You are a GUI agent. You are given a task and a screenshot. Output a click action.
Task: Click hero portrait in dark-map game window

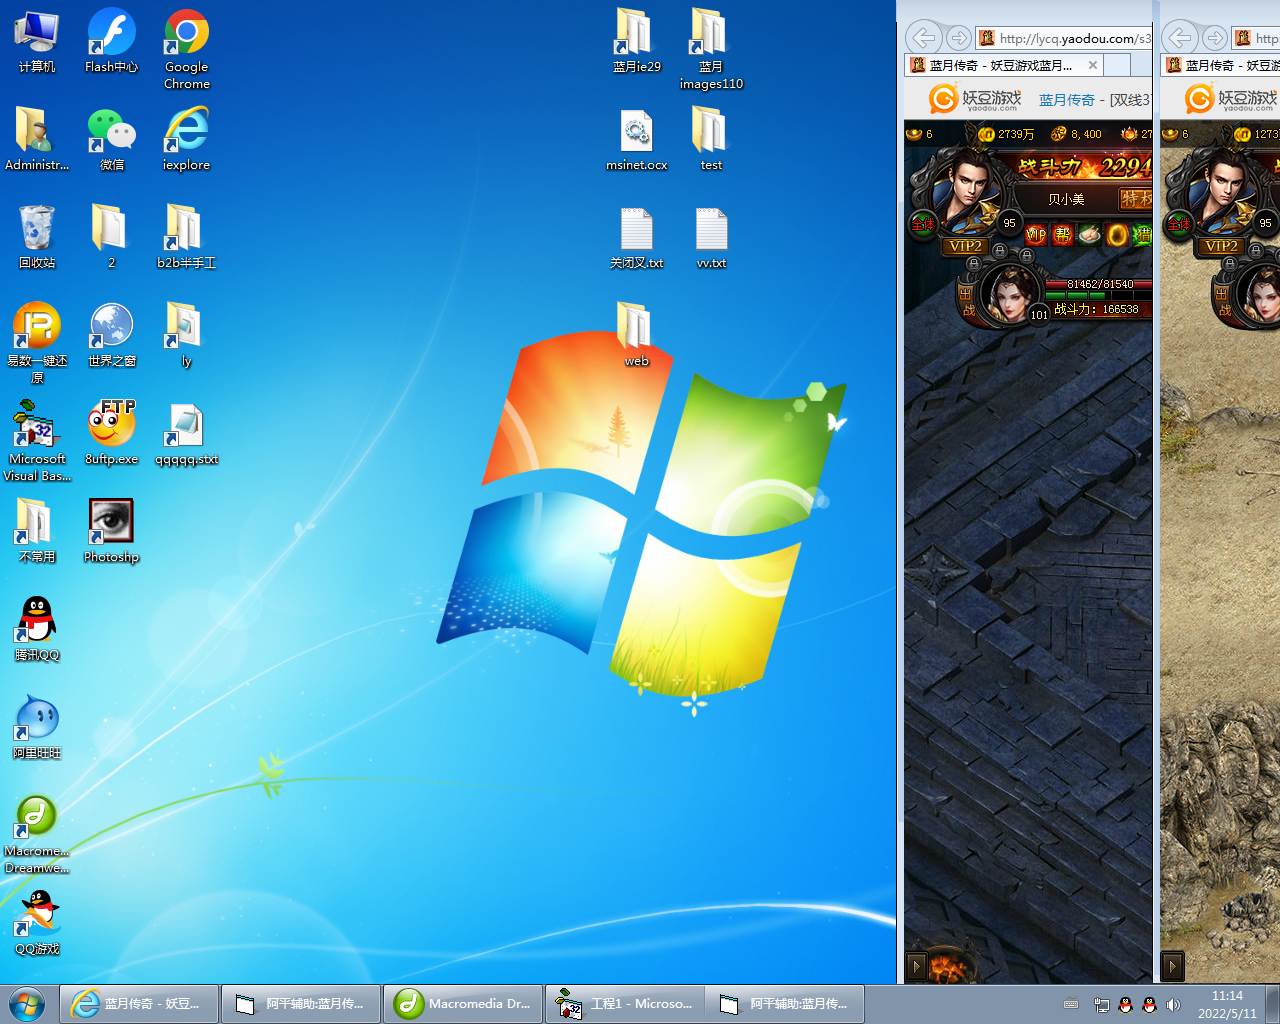pos(965,190)
